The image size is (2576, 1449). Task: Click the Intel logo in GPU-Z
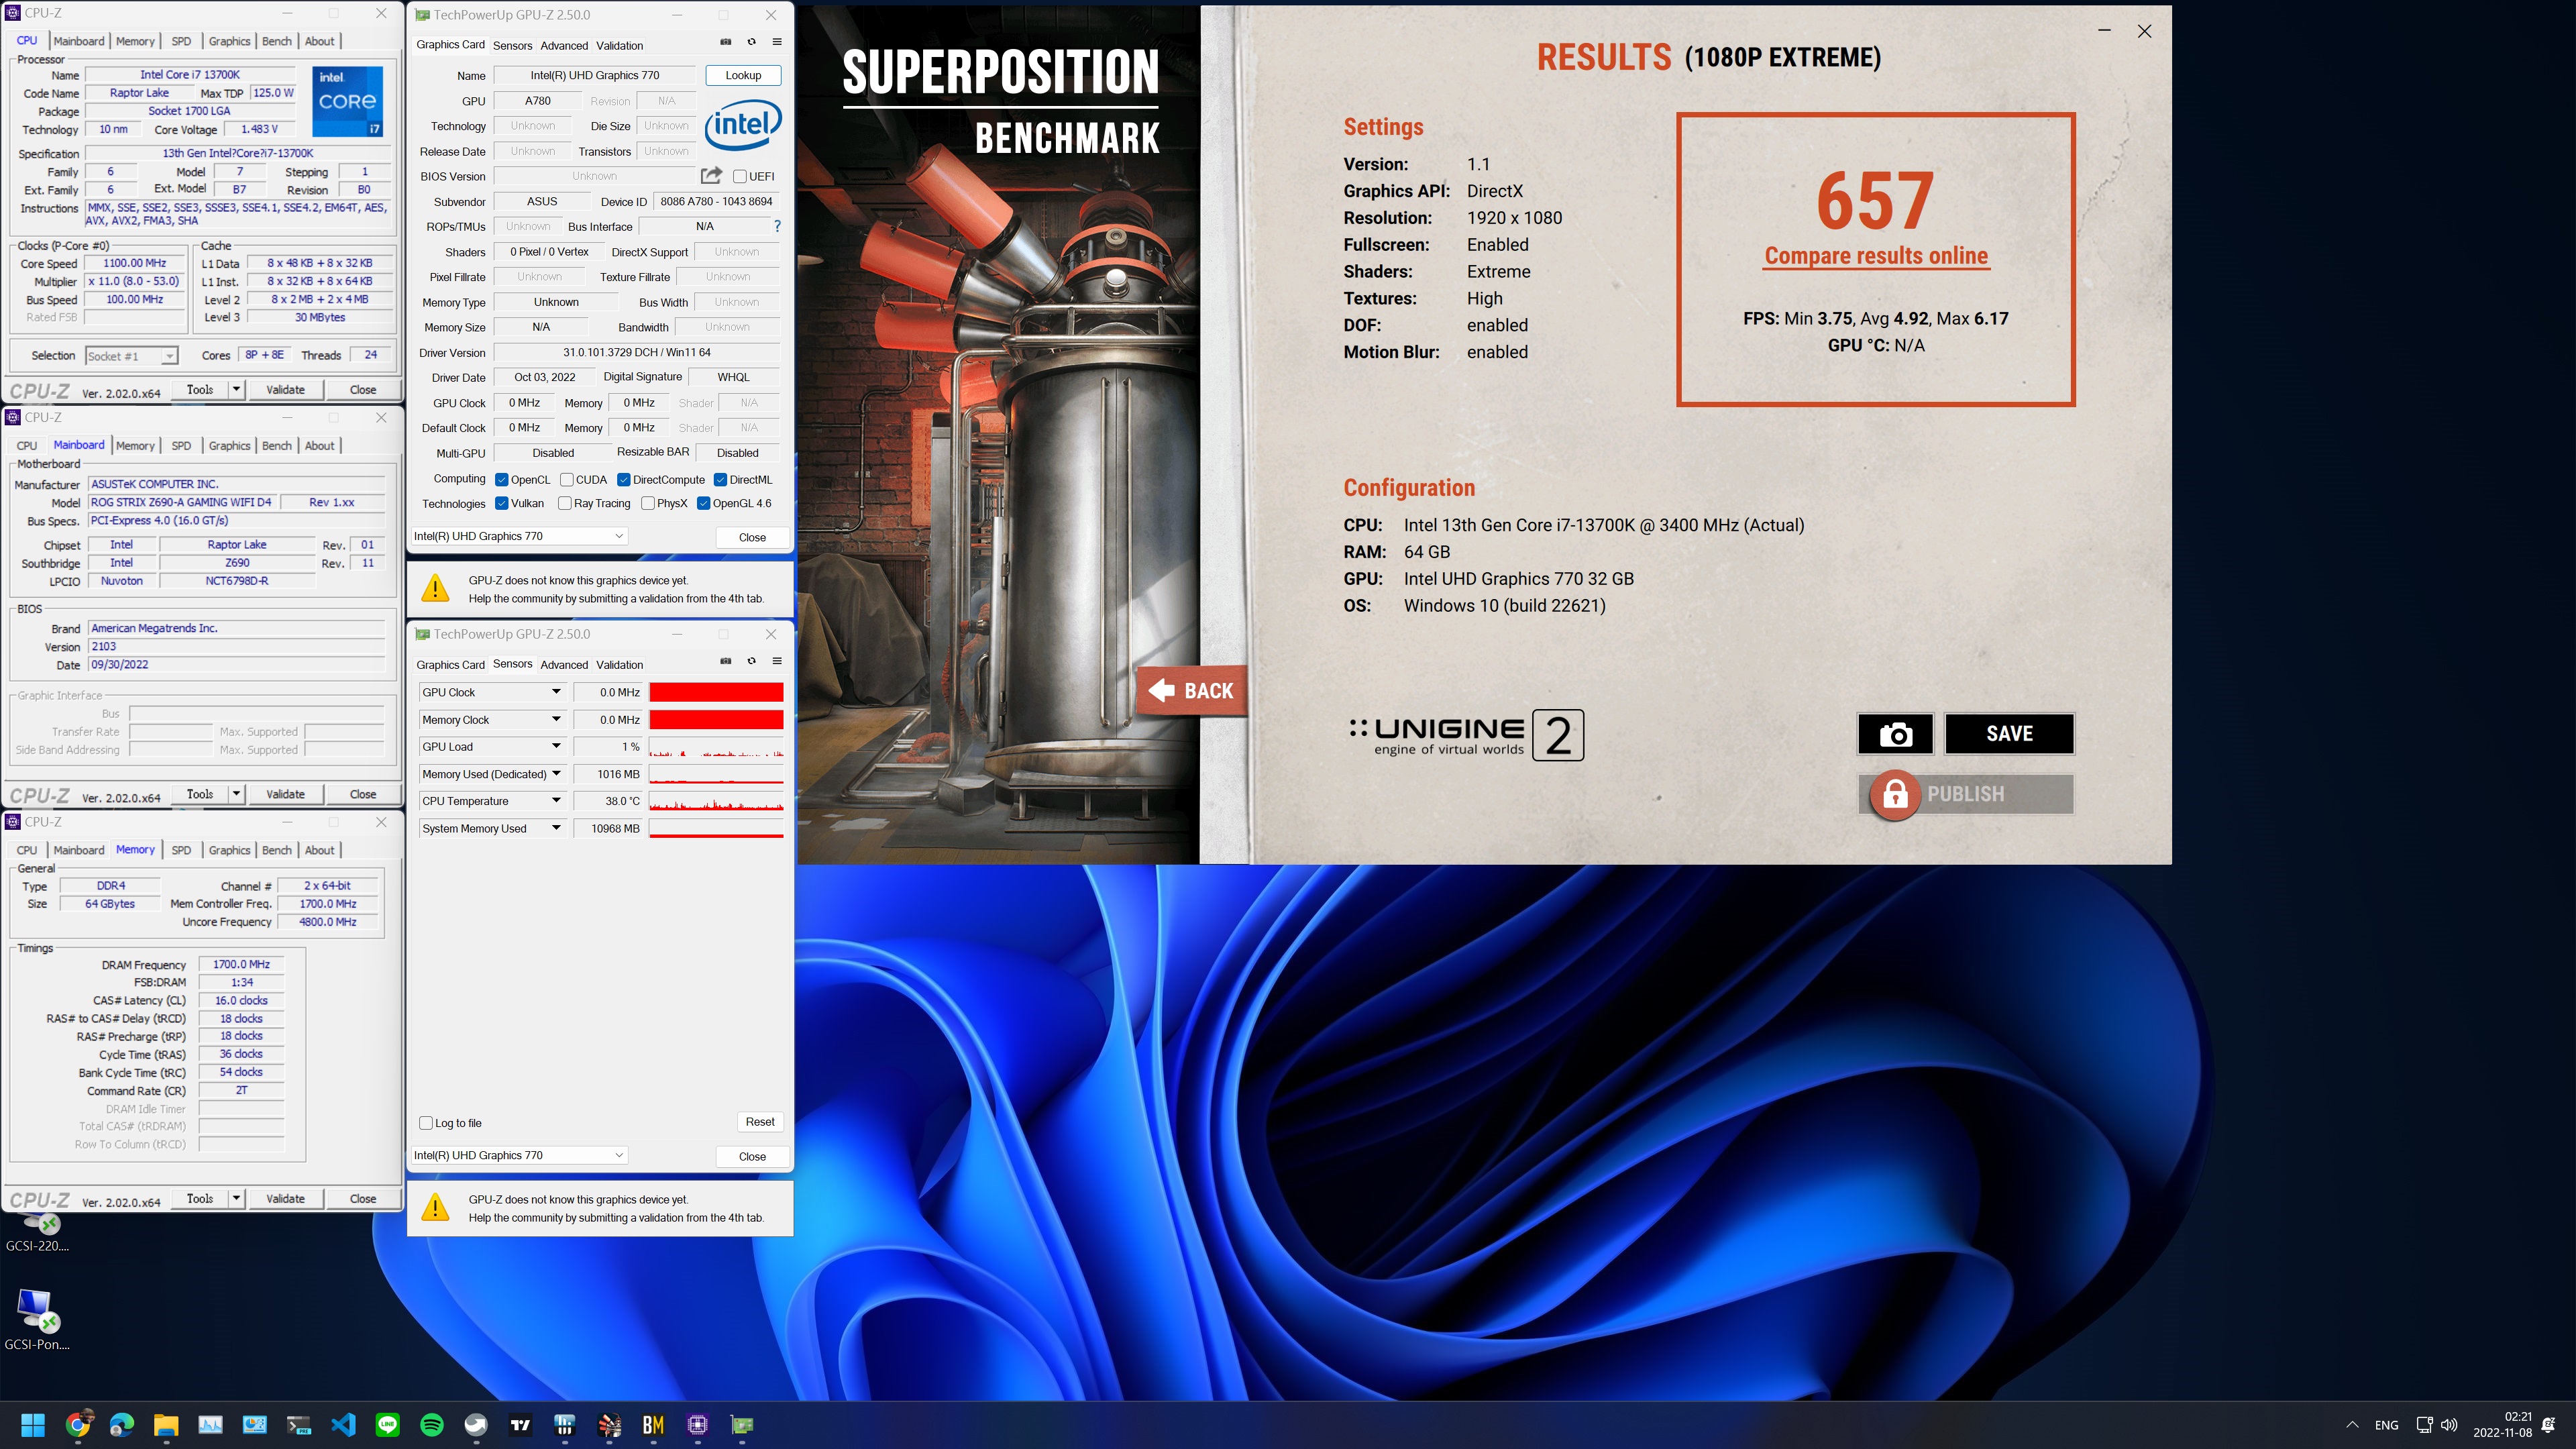[x=743, y=125]
